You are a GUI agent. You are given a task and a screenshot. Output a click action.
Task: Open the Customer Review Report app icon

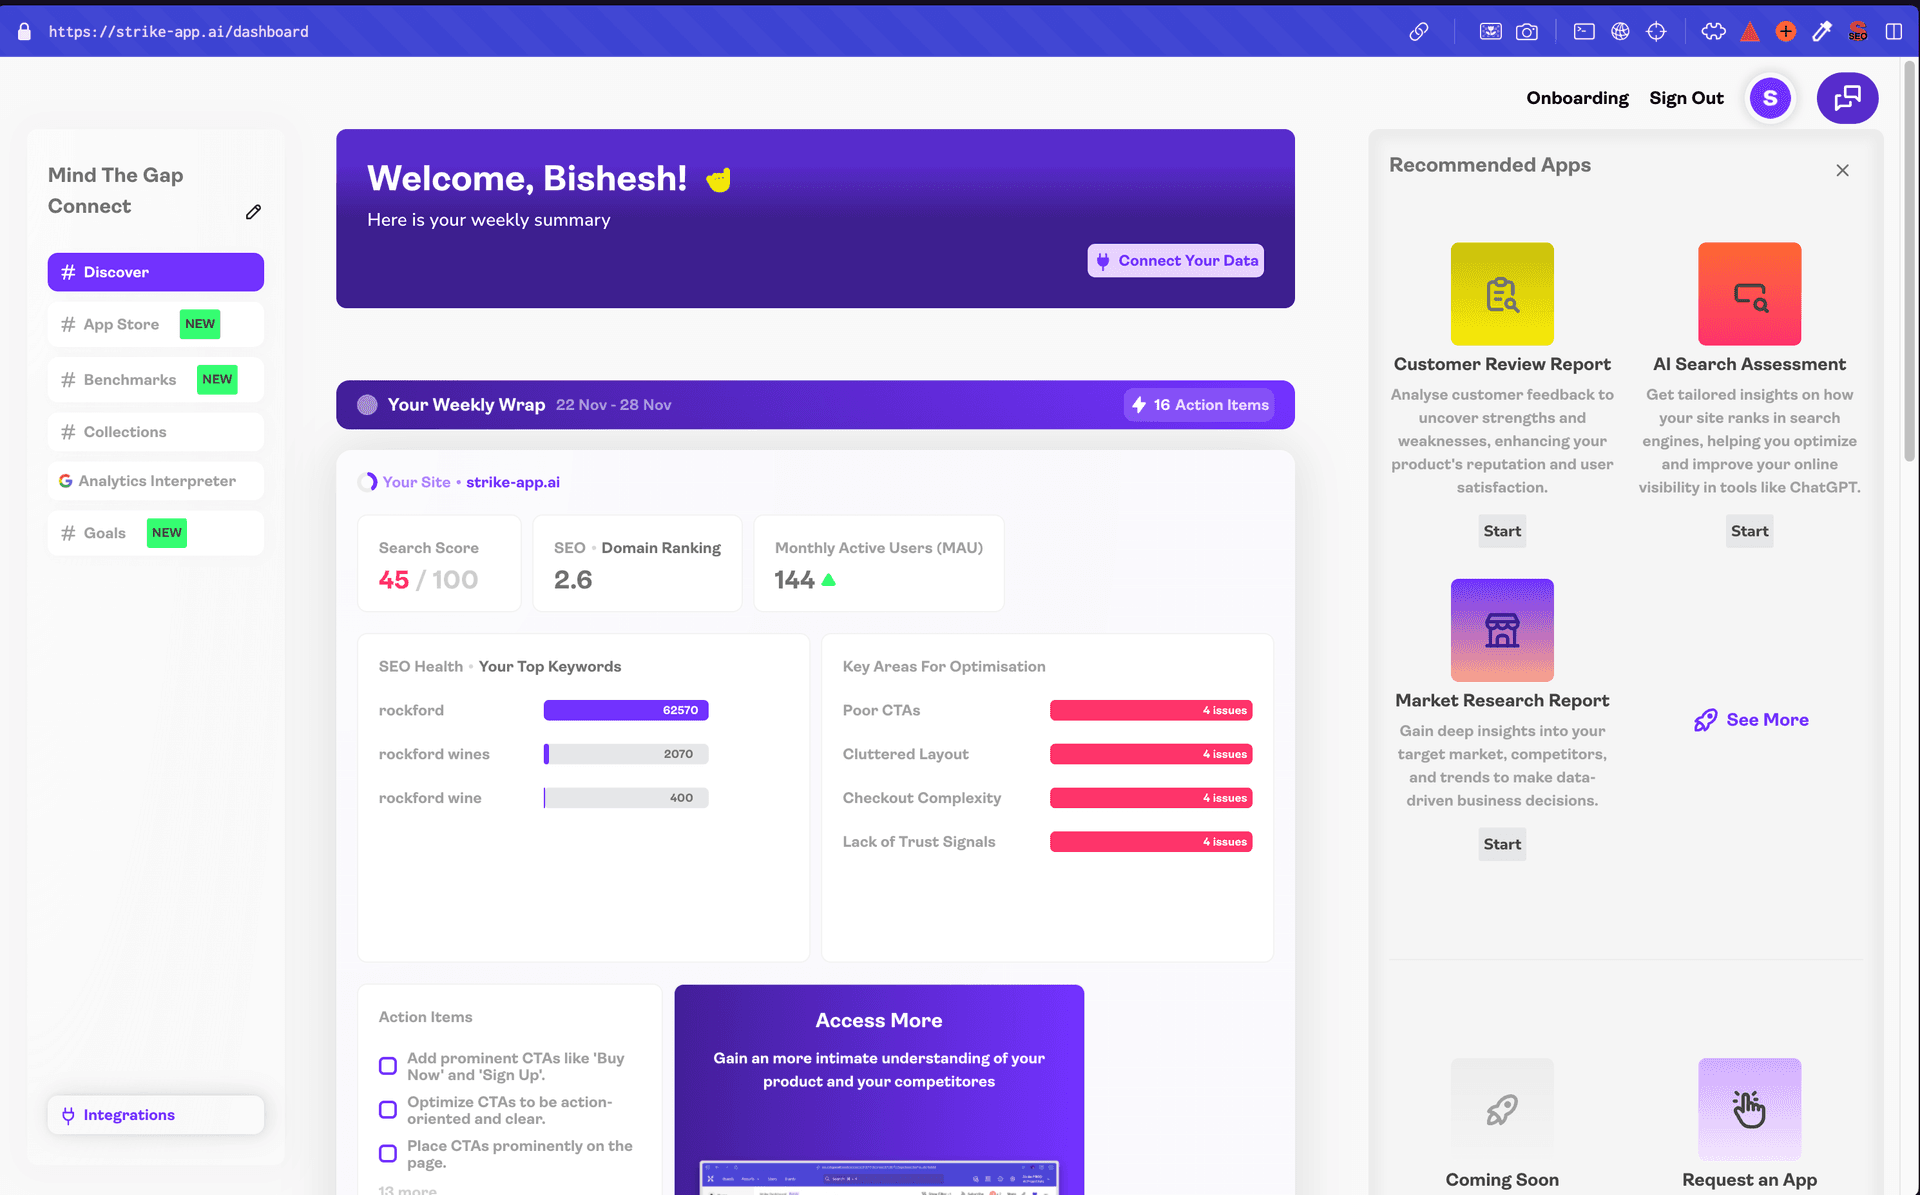pos(1501,294)
